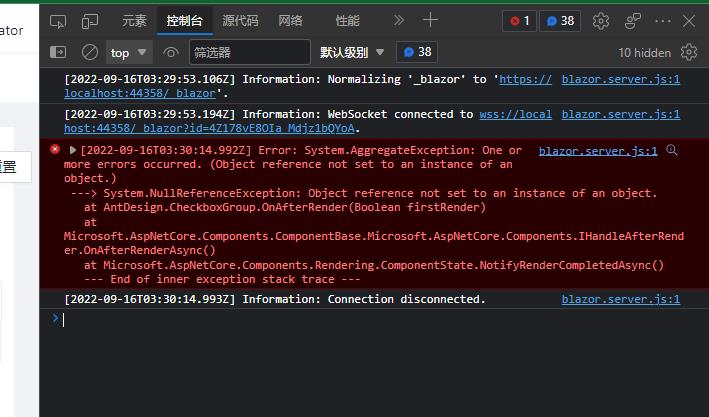Show more tabs with the chevron icon
This screenshot has width=709, height=417.
[x=398, y=20]
